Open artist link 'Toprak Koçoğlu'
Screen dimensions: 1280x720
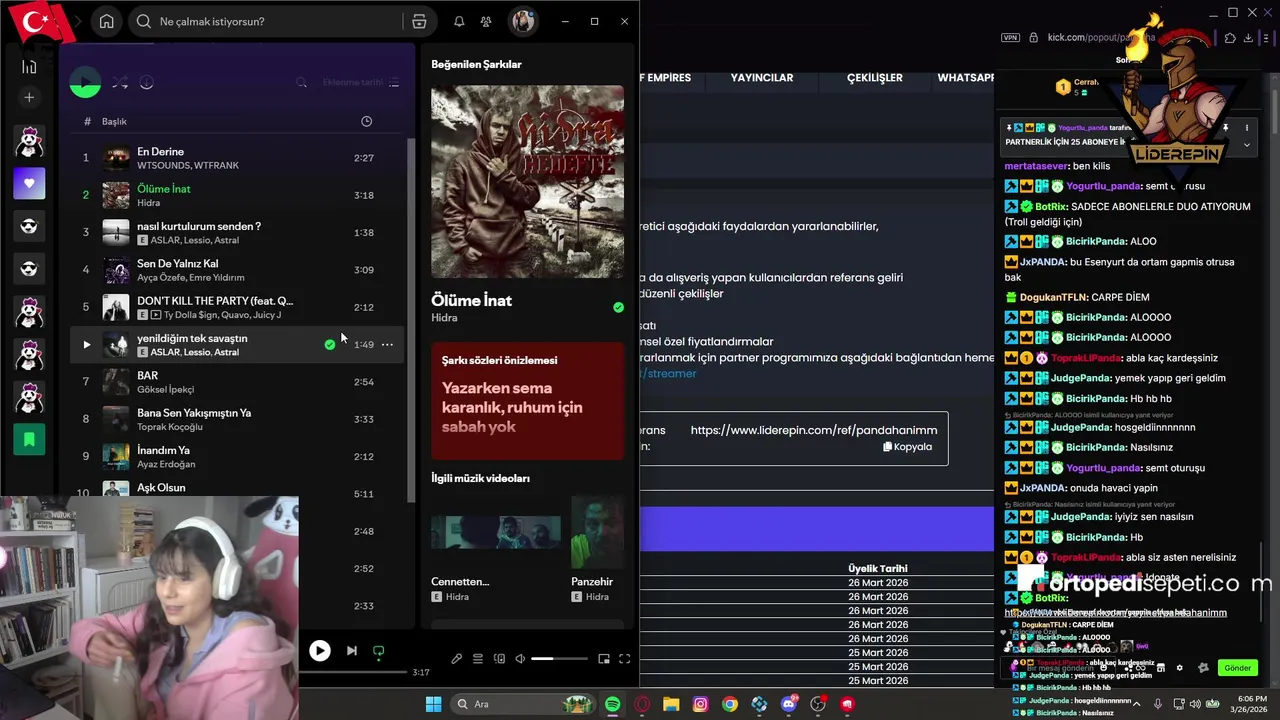click(170, 427)
